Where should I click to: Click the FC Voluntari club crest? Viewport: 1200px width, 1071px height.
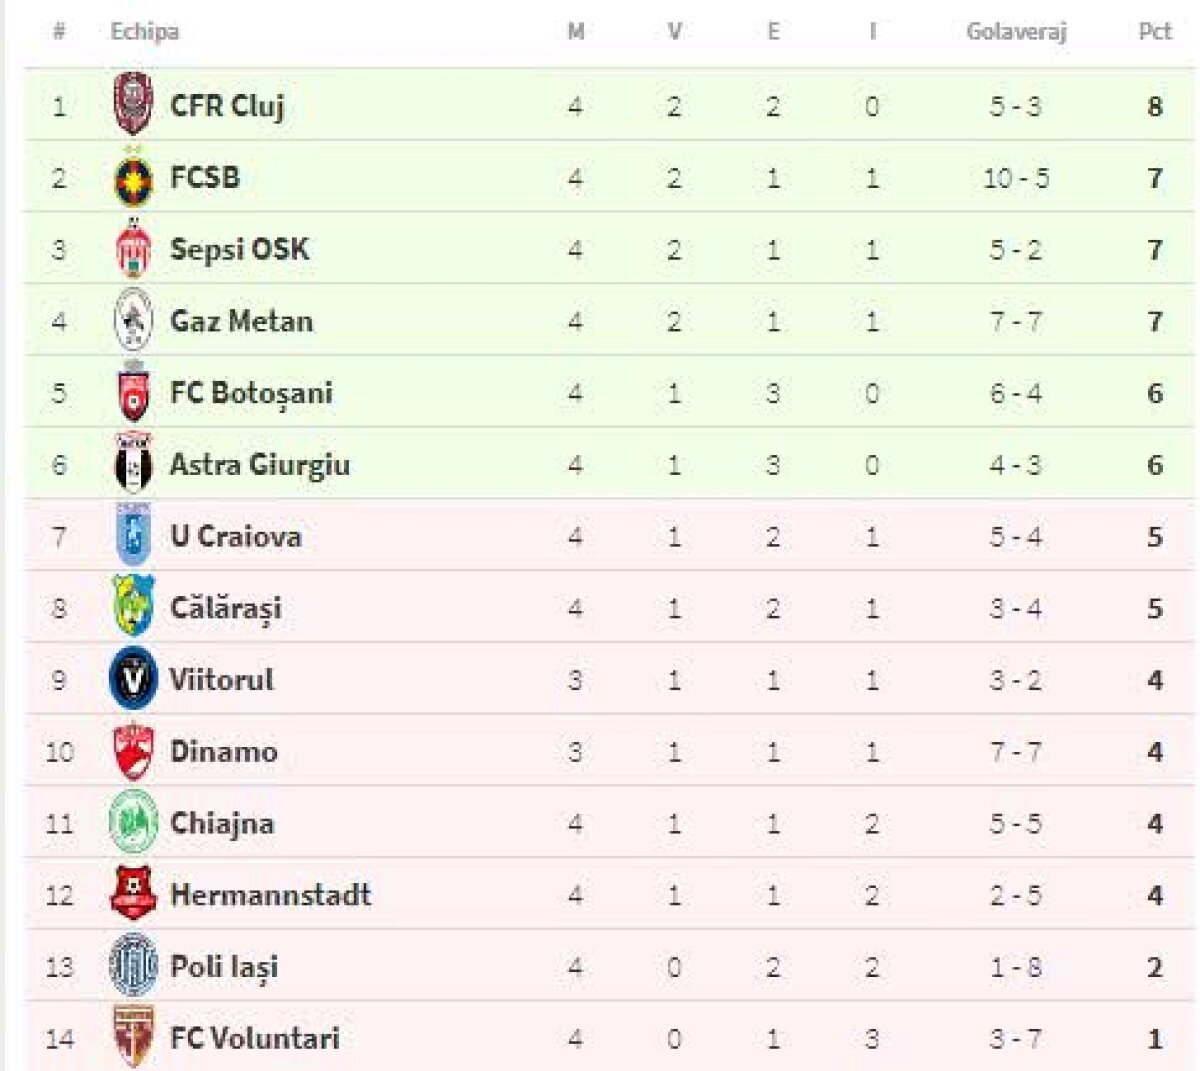point(133,1038)
